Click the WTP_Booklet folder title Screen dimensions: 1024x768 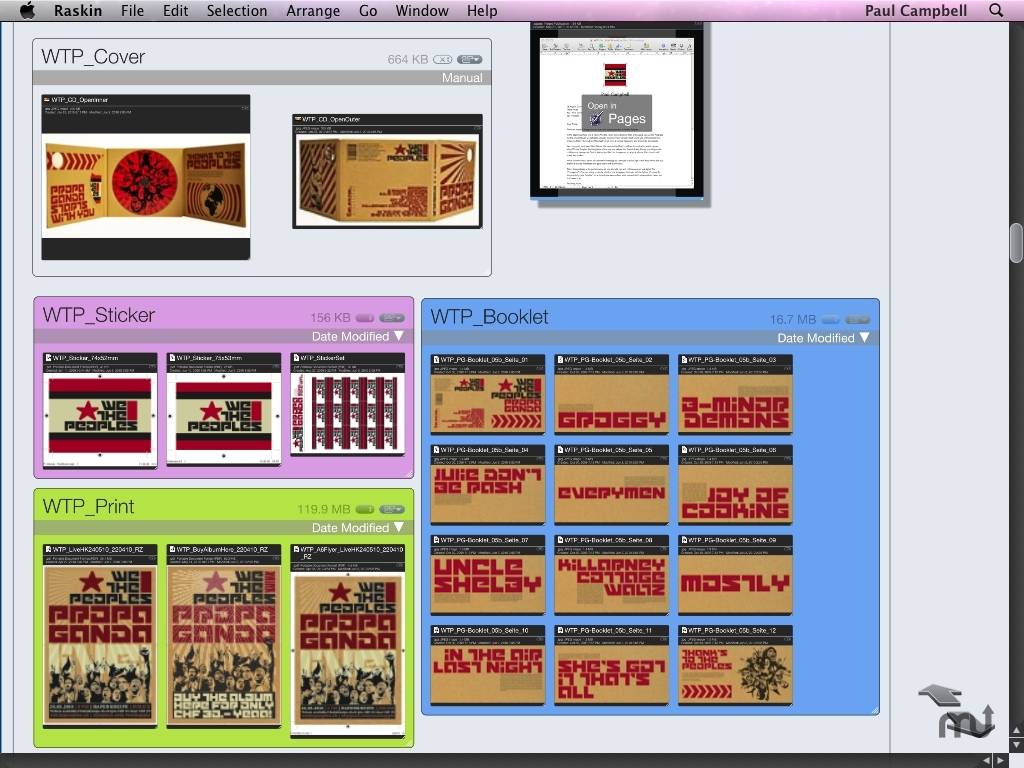point(489,317)
